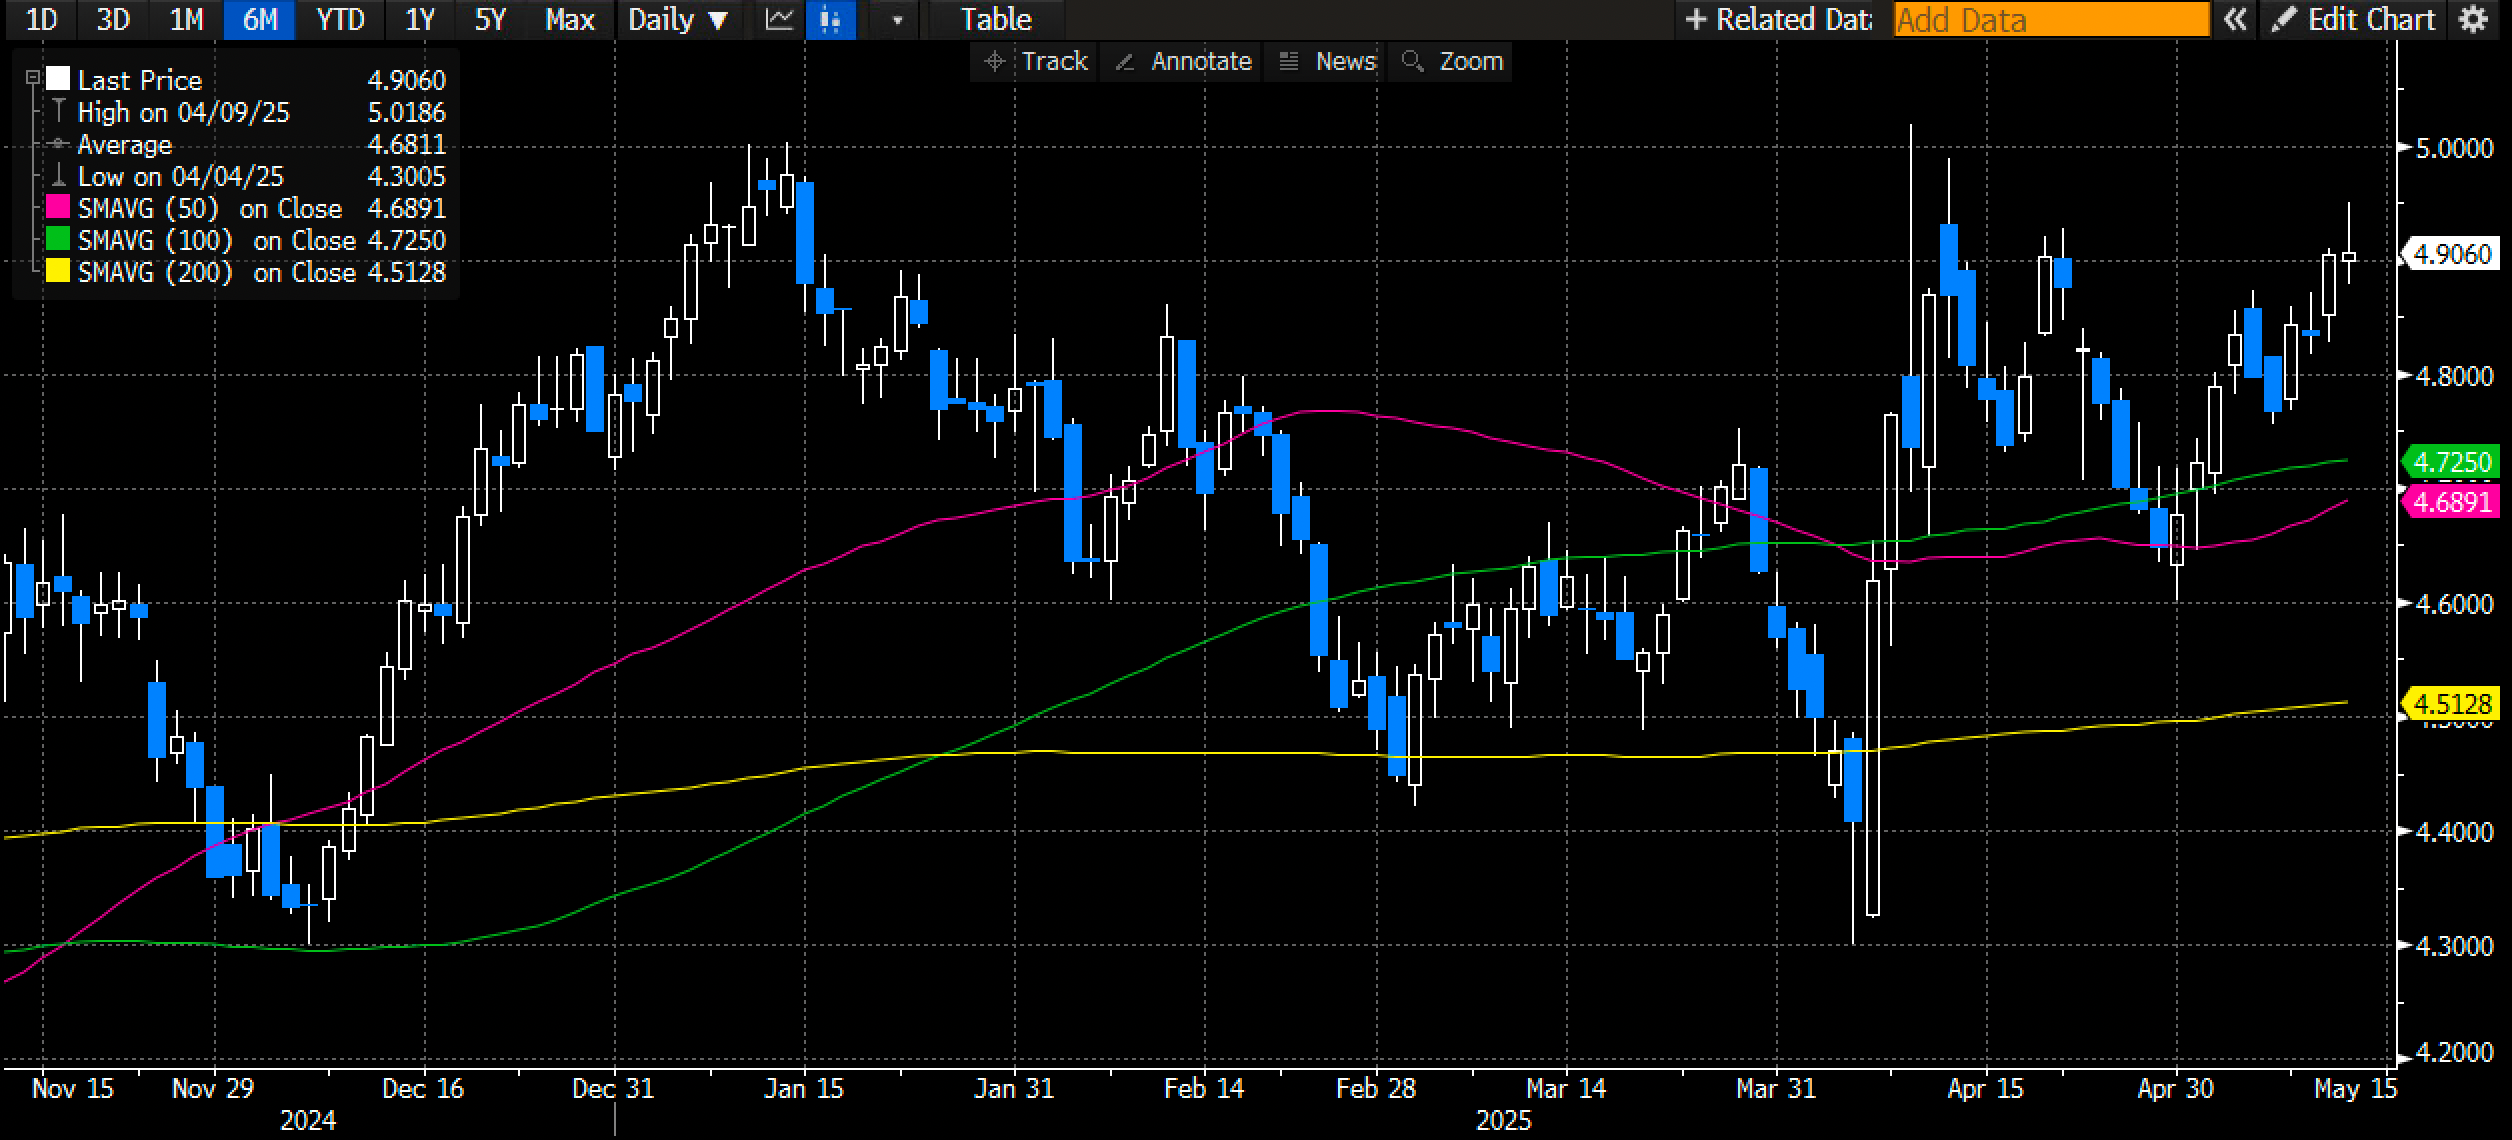Image resolution: width=2512 pixels, height=1140 pixels.
Task: Switch range to Max
Action: tap(570, 20)
